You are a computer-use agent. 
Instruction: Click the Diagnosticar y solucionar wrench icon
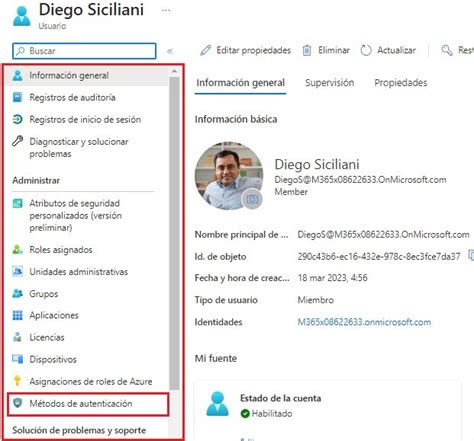(x=17, y=141)
